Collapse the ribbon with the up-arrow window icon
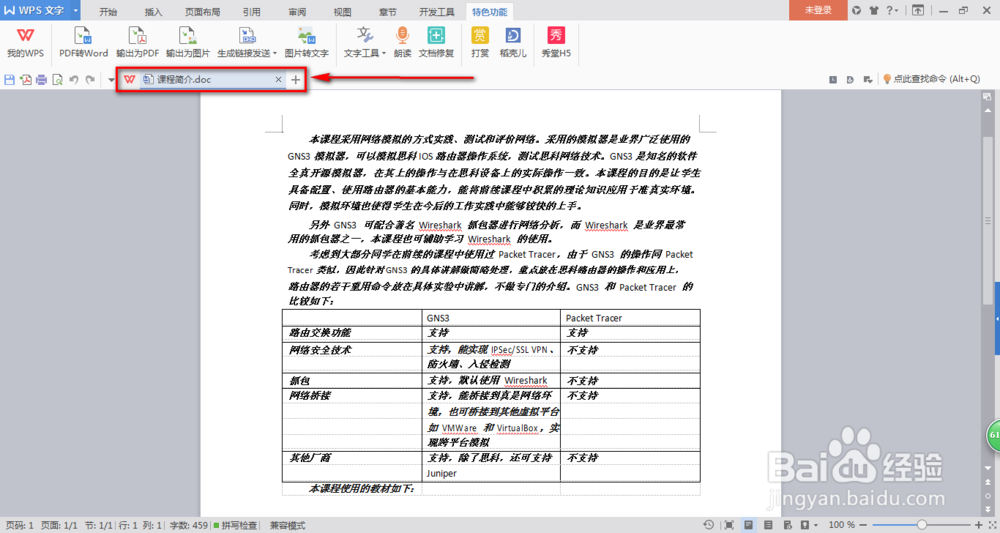 [918, 10]
